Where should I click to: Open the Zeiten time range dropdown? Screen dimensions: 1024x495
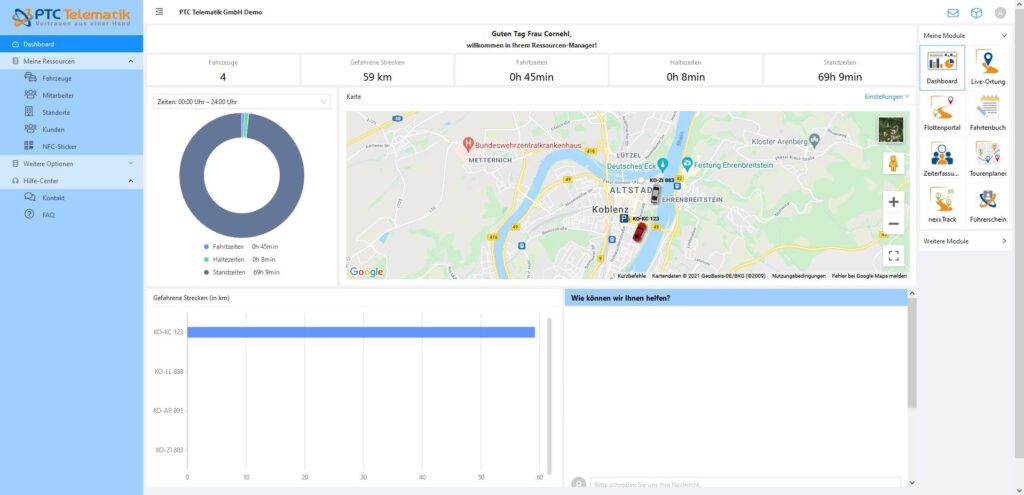coord(241,101)
